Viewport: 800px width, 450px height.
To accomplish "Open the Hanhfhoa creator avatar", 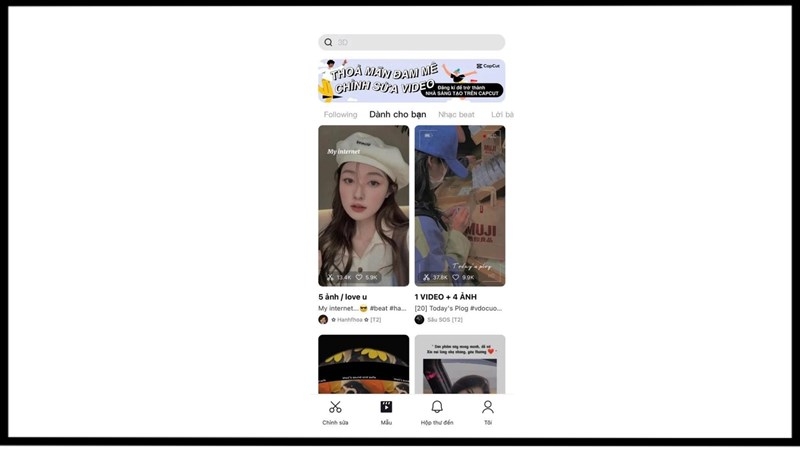I will point(323,320).
